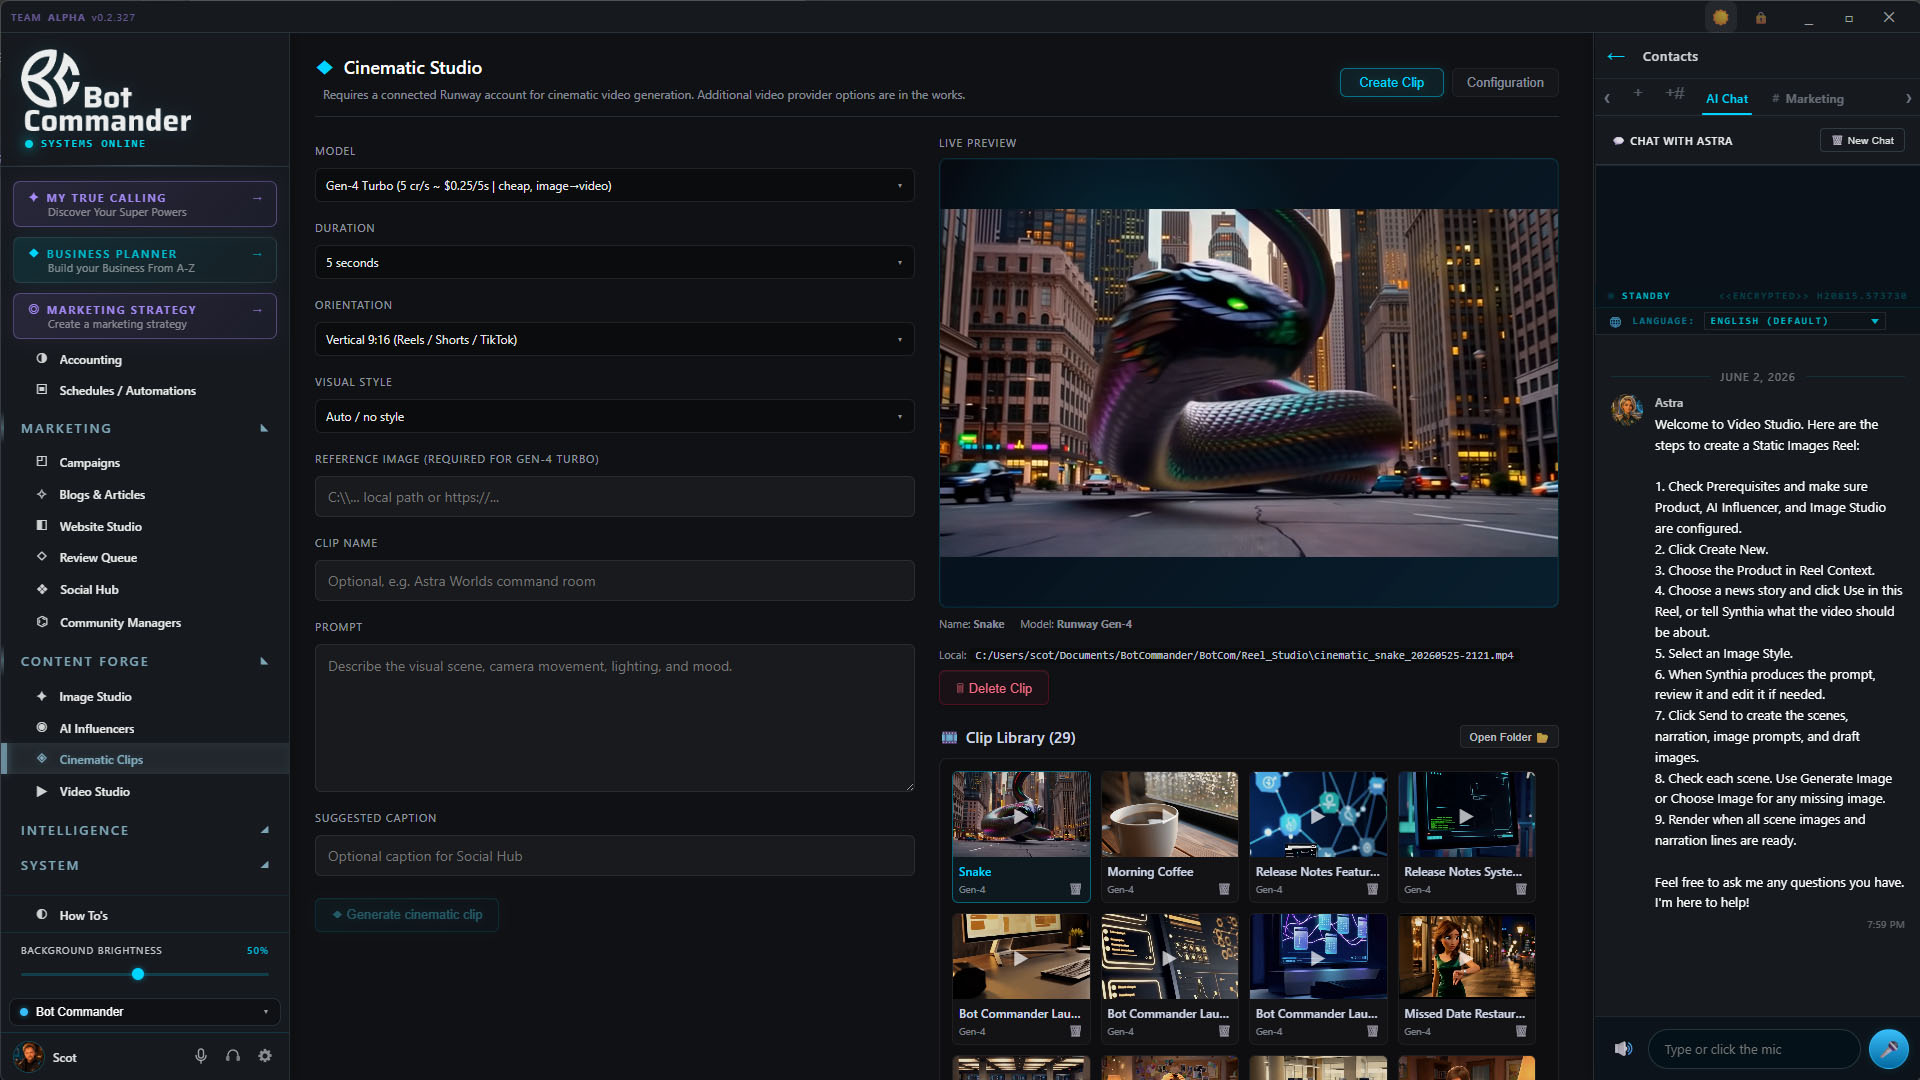1920x1080 pixels.
Task: Open Blogs & Articles
Action: coord(102,494)
